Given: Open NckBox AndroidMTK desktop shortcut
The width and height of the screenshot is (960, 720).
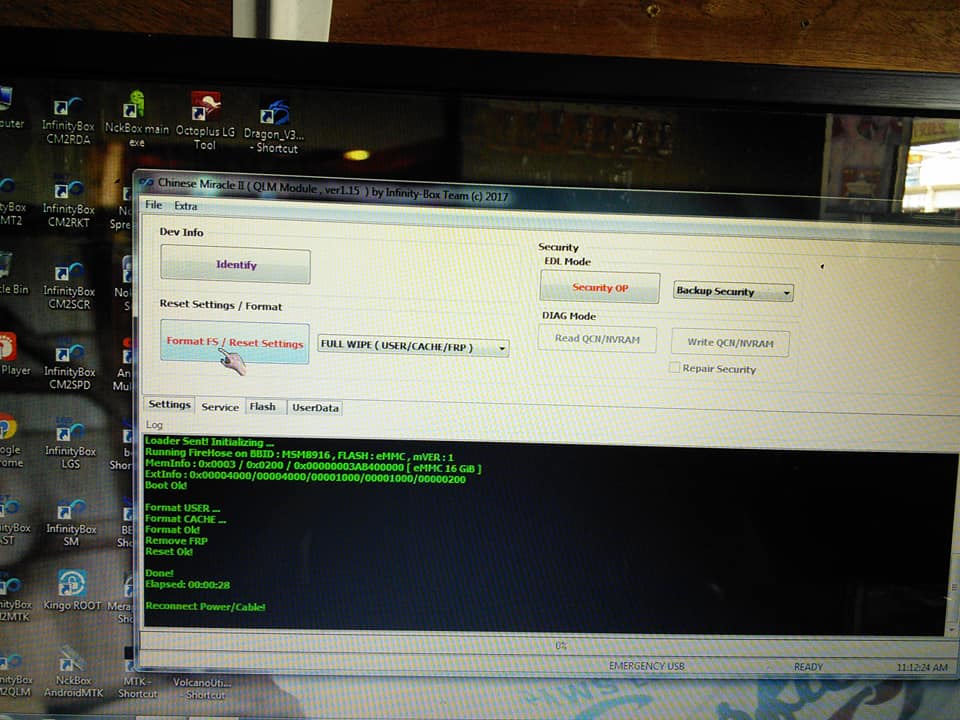Looking at the screenshot, I should pos(73,672).
